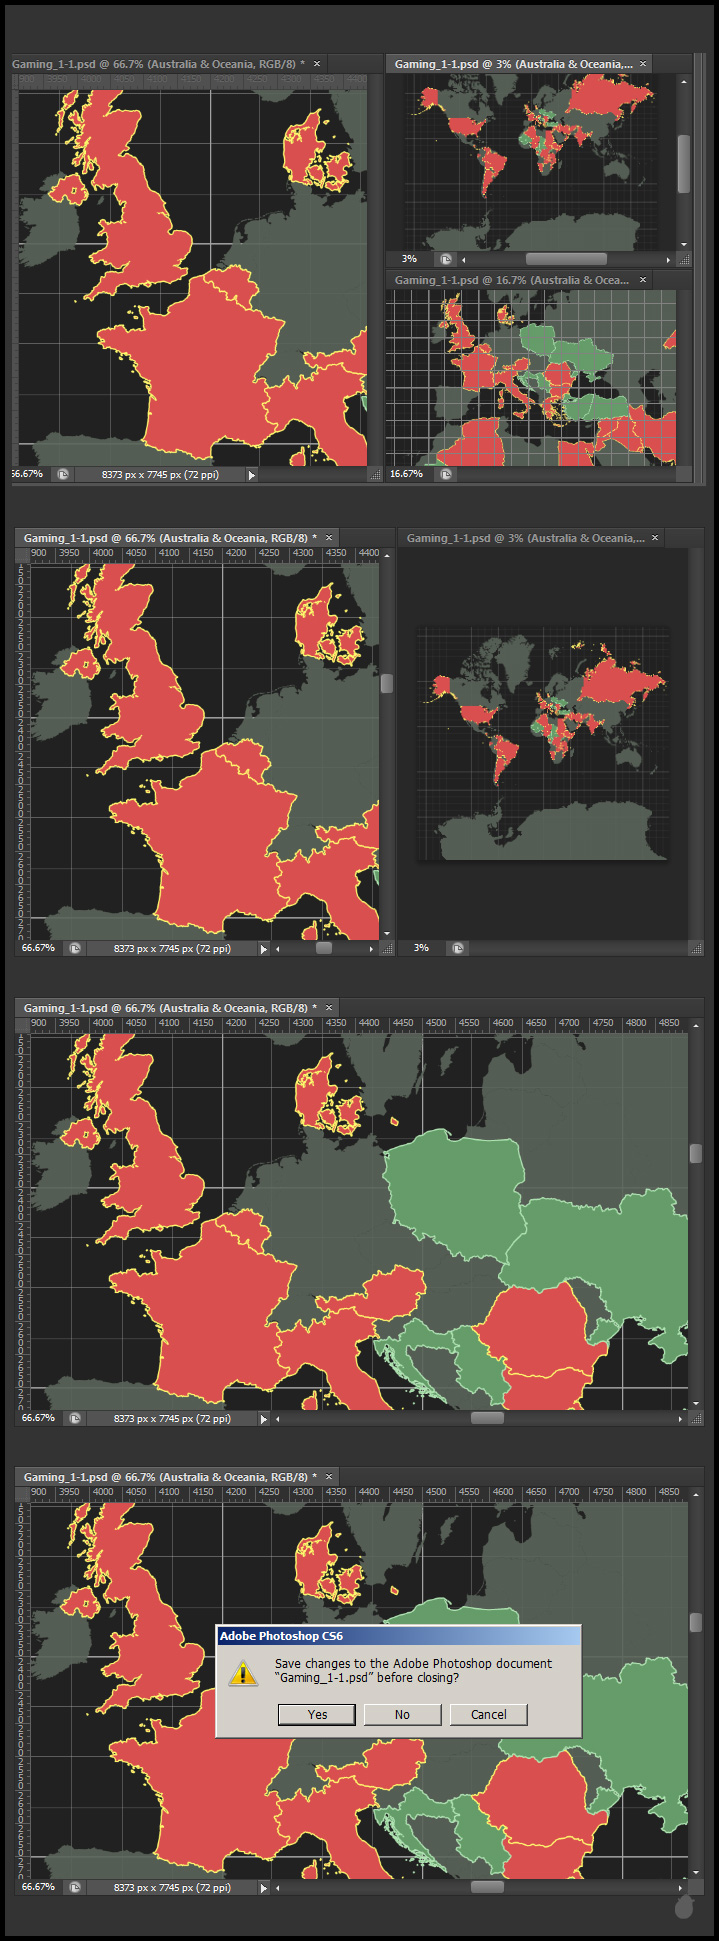This screenshot has width=719, height=1941.
Task: Click scroll-down arrow in topmost 3% window
Action: pyautogui.click(x=684, y=244)
